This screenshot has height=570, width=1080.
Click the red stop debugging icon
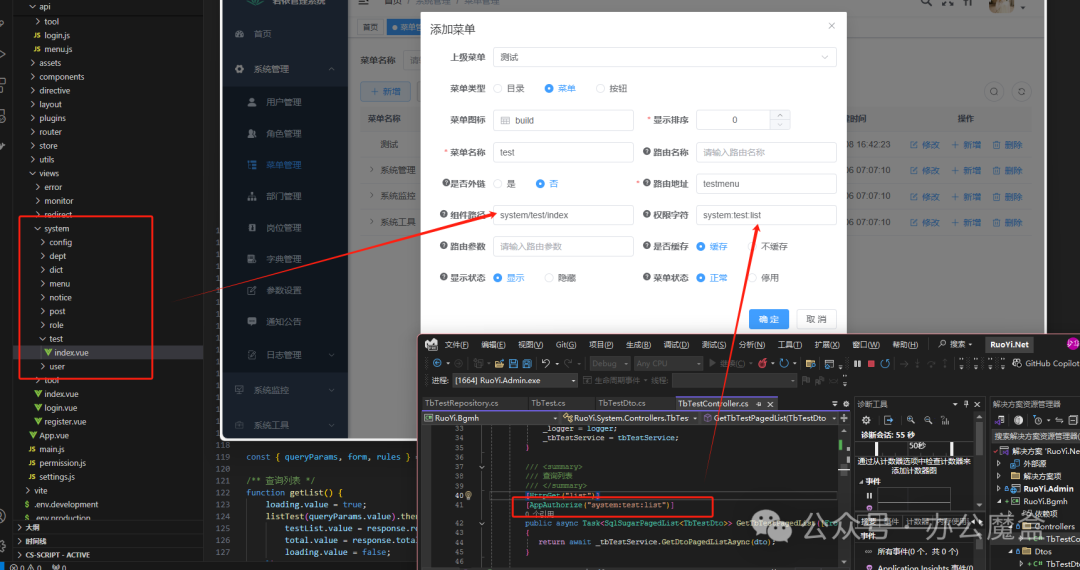[871, 363]
